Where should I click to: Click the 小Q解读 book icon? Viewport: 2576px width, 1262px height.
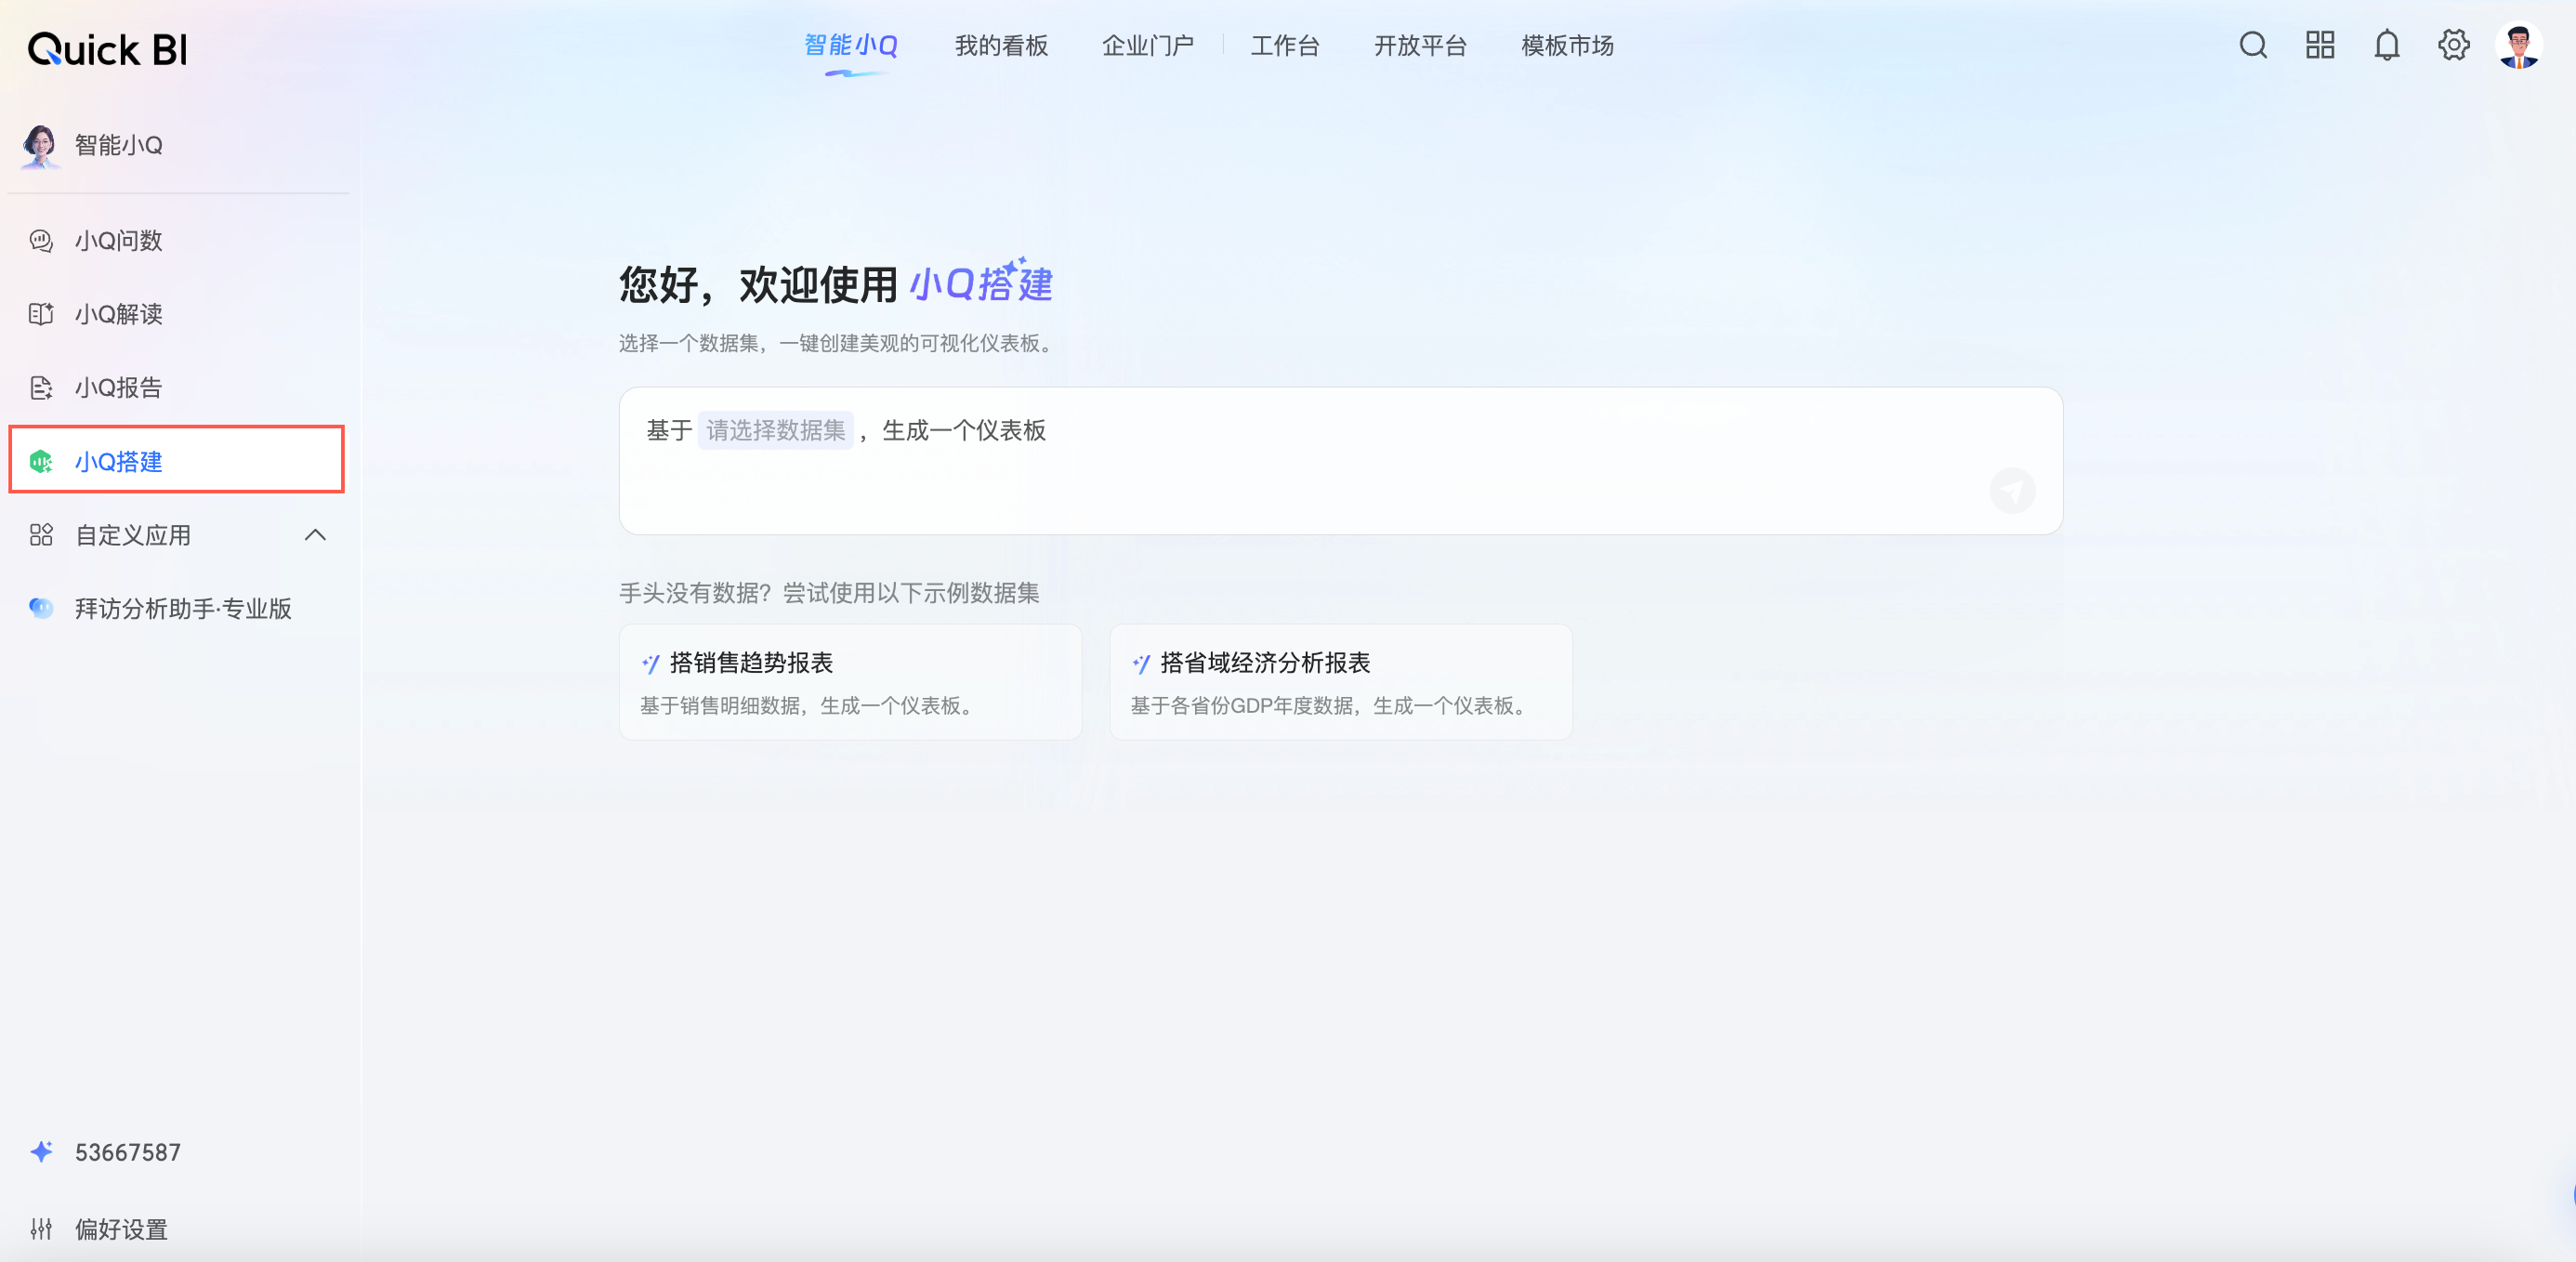(41, 314)
